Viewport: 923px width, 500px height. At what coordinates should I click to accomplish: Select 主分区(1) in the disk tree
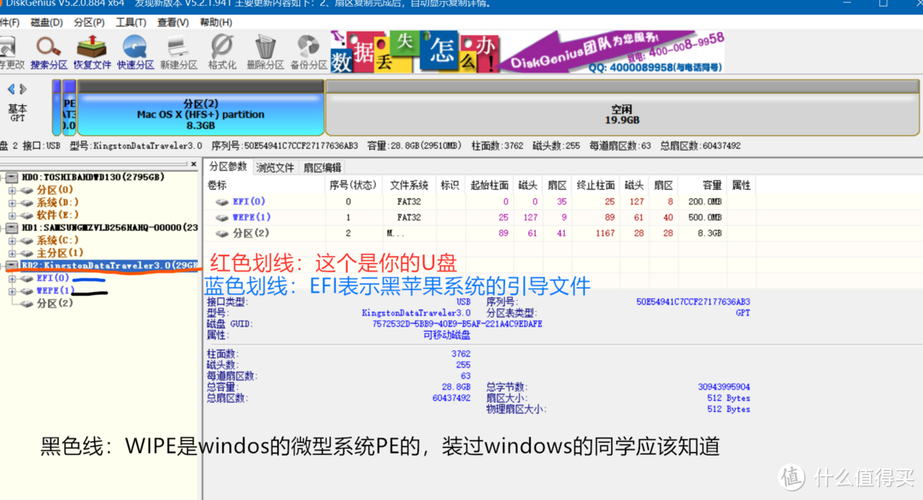point(60,253)
